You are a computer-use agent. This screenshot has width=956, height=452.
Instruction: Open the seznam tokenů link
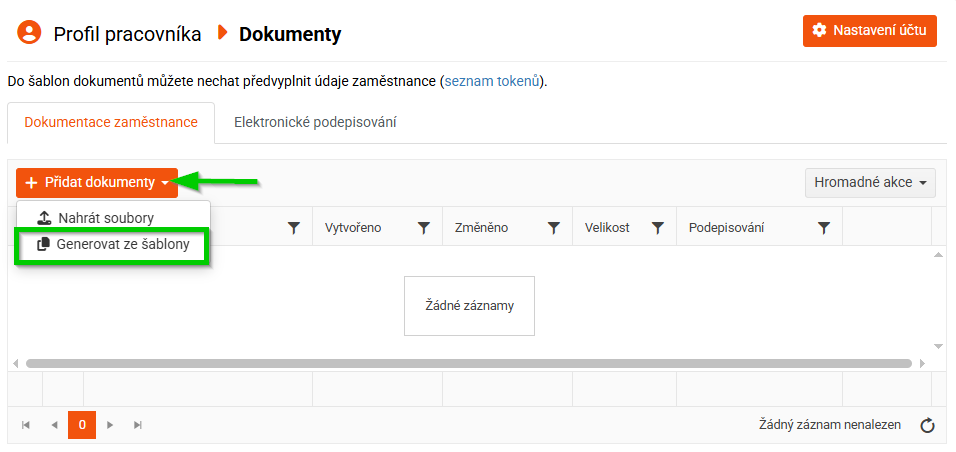point(494,81)
